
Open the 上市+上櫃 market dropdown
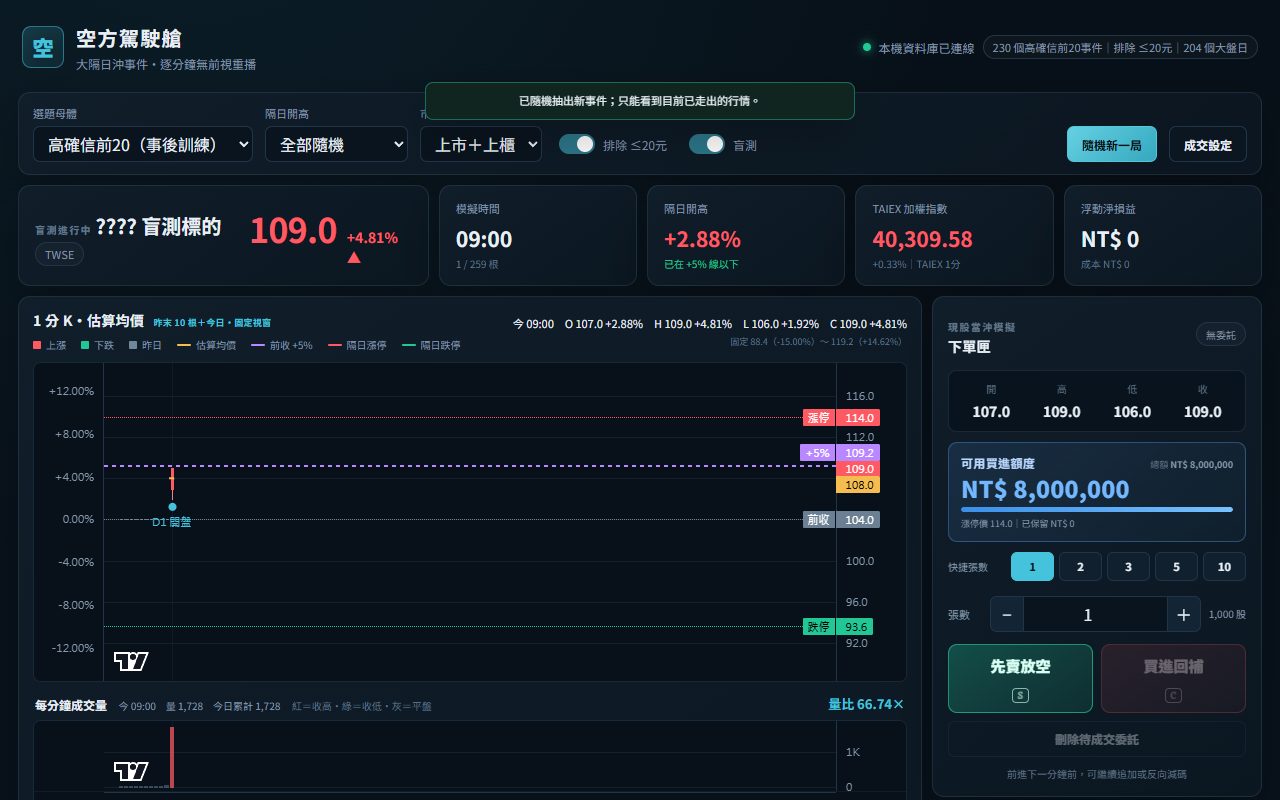click(x=481, y=144)
